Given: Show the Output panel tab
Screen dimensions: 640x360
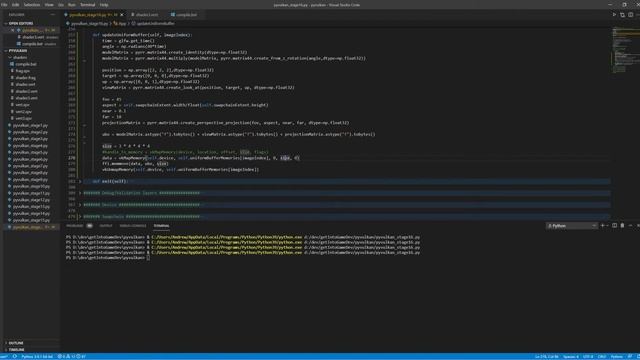Looking at the screenshot, I should tap(106, 226).
